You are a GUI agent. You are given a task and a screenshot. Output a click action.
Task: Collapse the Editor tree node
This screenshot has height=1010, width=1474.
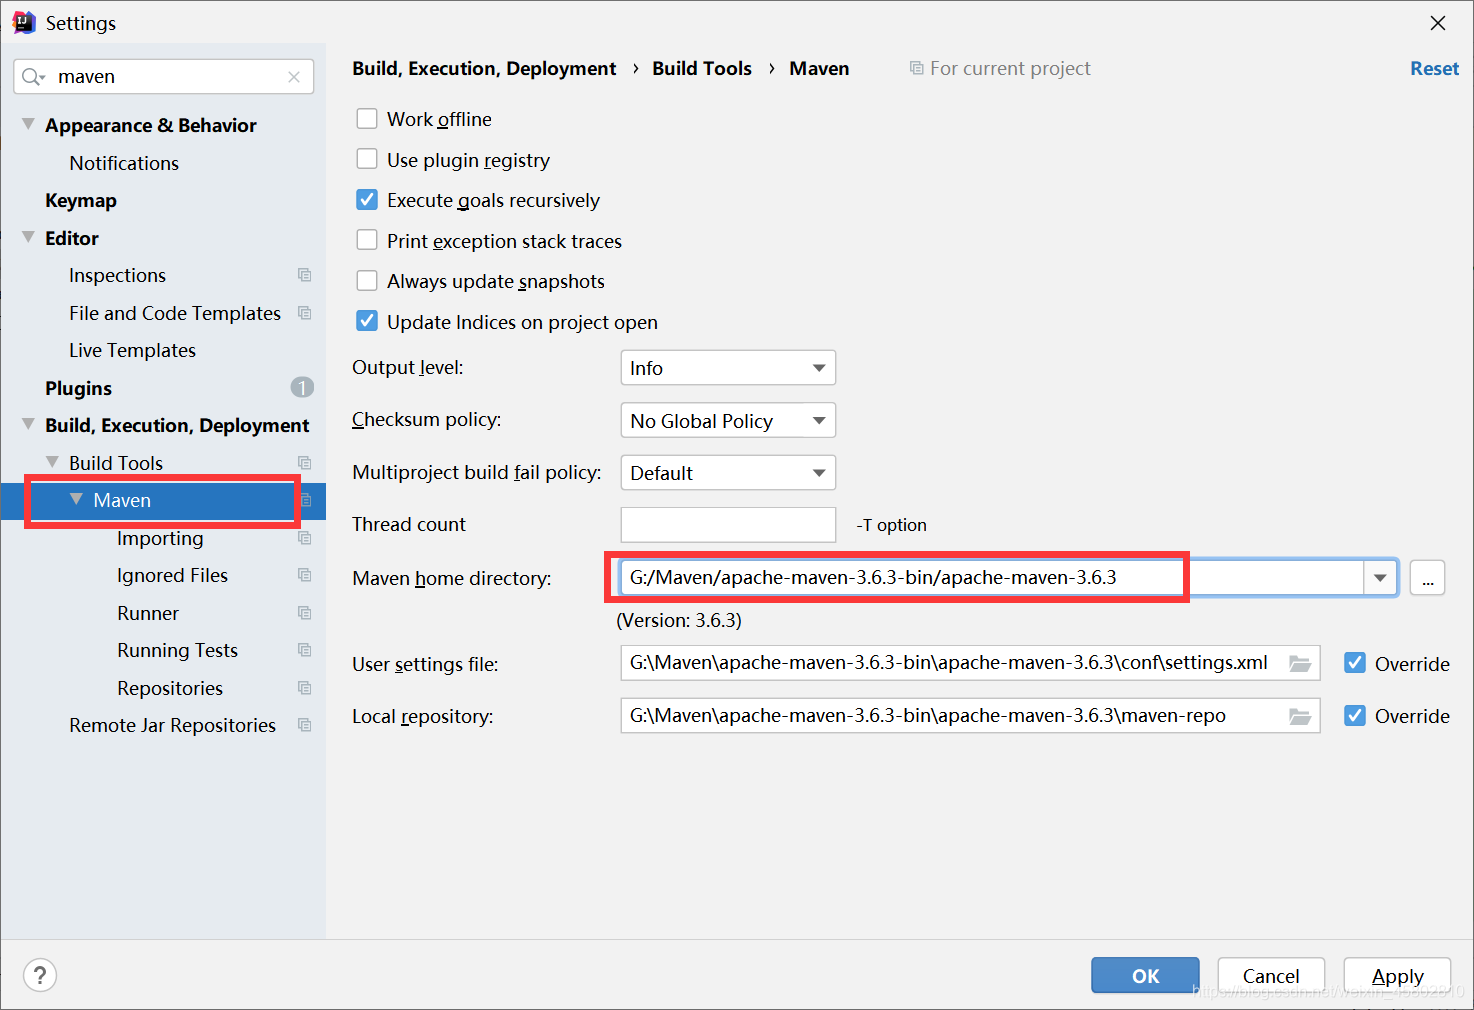pyautogui.click(x=28, y=237)
